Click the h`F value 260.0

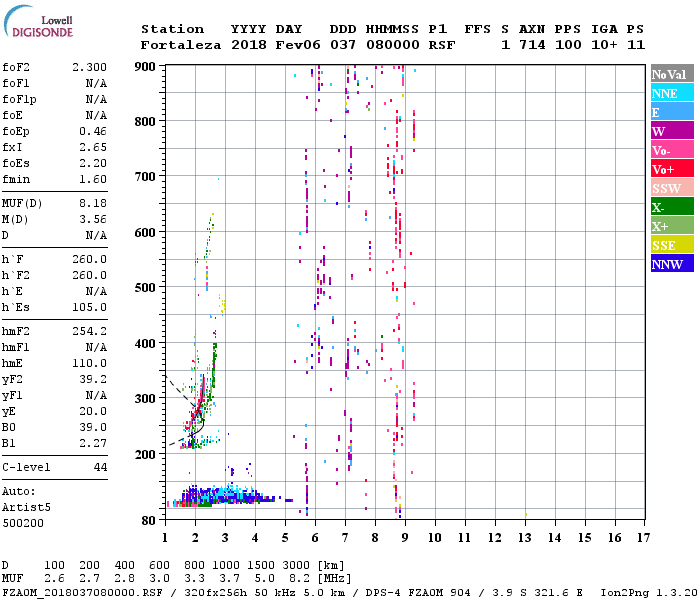pos(89,259)
